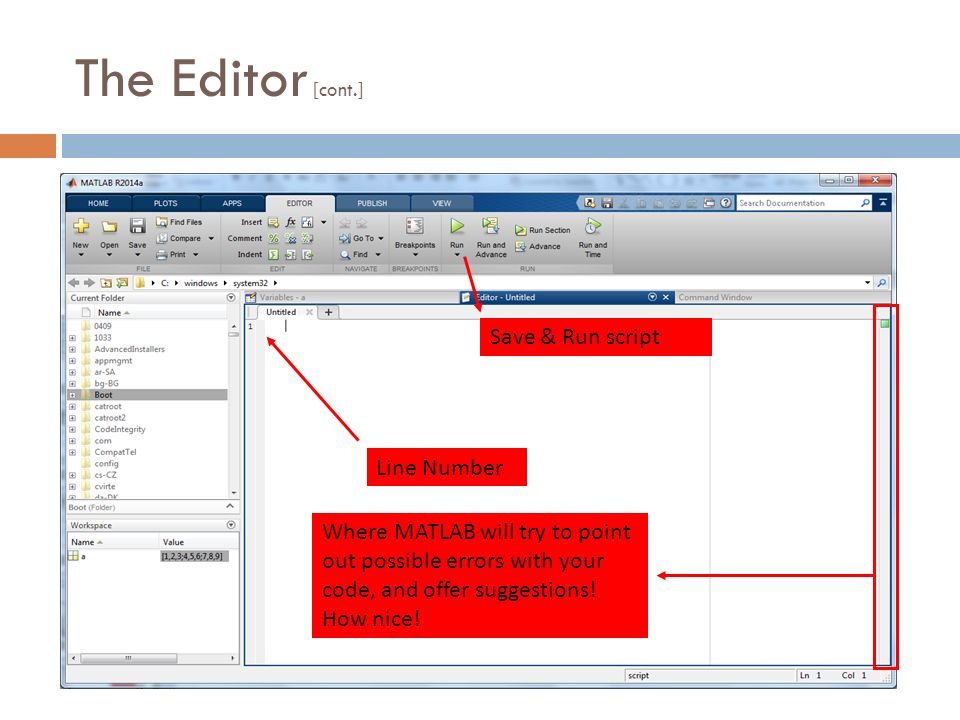Click the Workspace horizontal scrollbar
Viewport: 960px width, 720px height.
[x=129, y=658]
